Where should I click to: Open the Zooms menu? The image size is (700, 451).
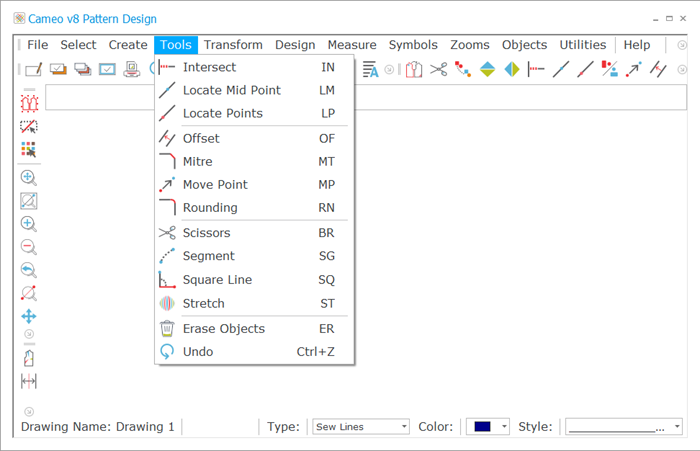point(470,45)
